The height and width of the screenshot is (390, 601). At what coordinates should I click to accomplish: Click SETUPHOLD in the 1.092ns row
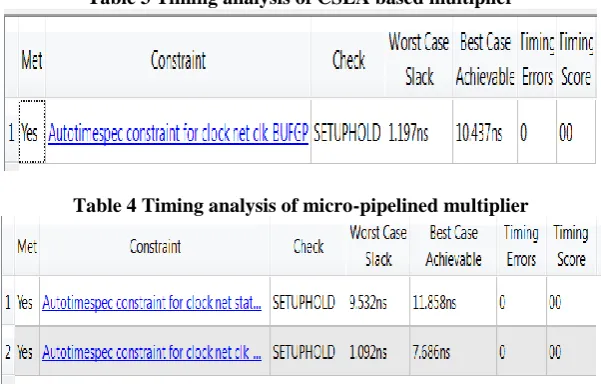[x=304, y=352]
